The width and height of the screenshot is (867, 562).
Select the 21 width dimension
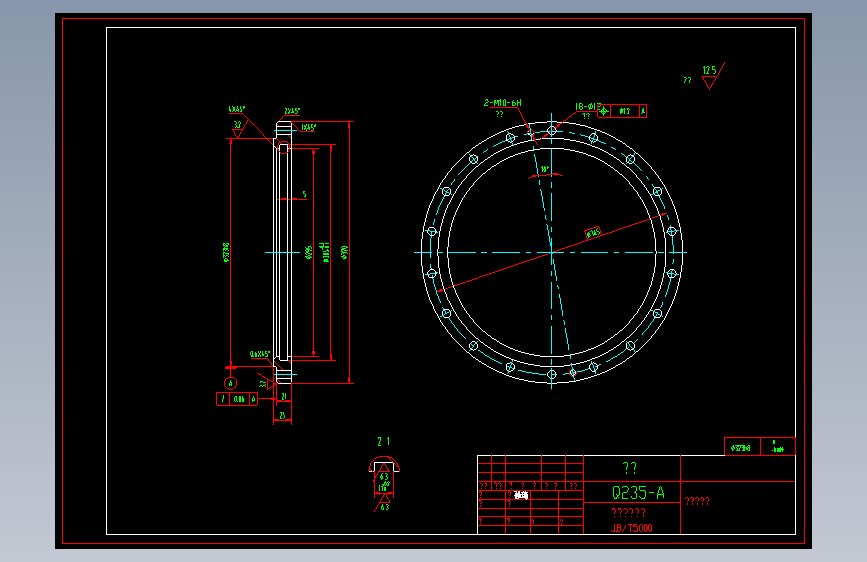(x=284, y=397)
